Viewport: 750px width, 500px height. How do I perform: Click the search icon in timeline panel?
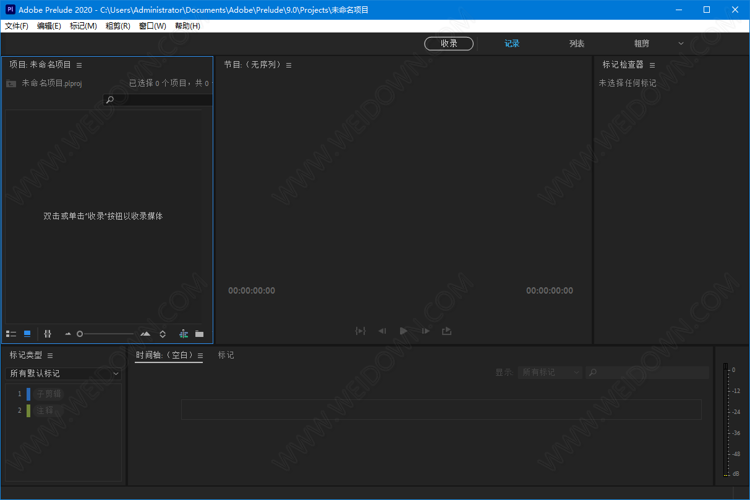coord(593,372)
